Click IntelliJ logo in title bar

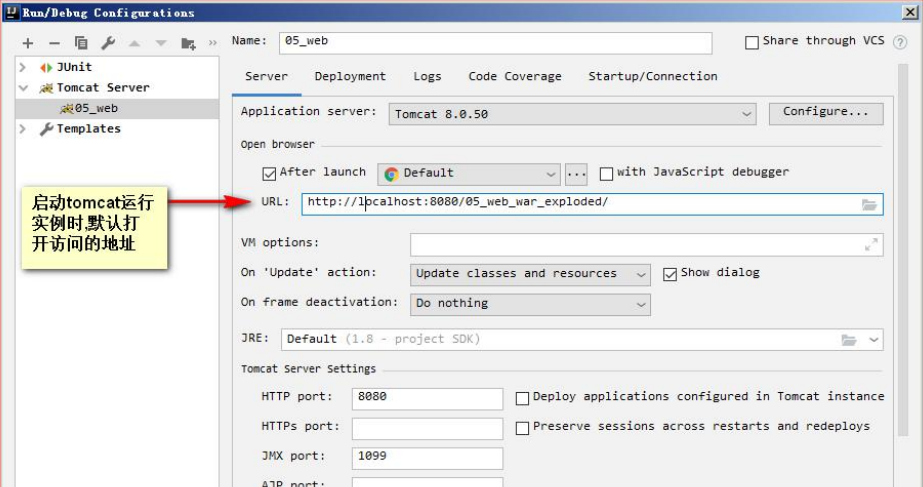pyautogui.click(x=12, y=12)
